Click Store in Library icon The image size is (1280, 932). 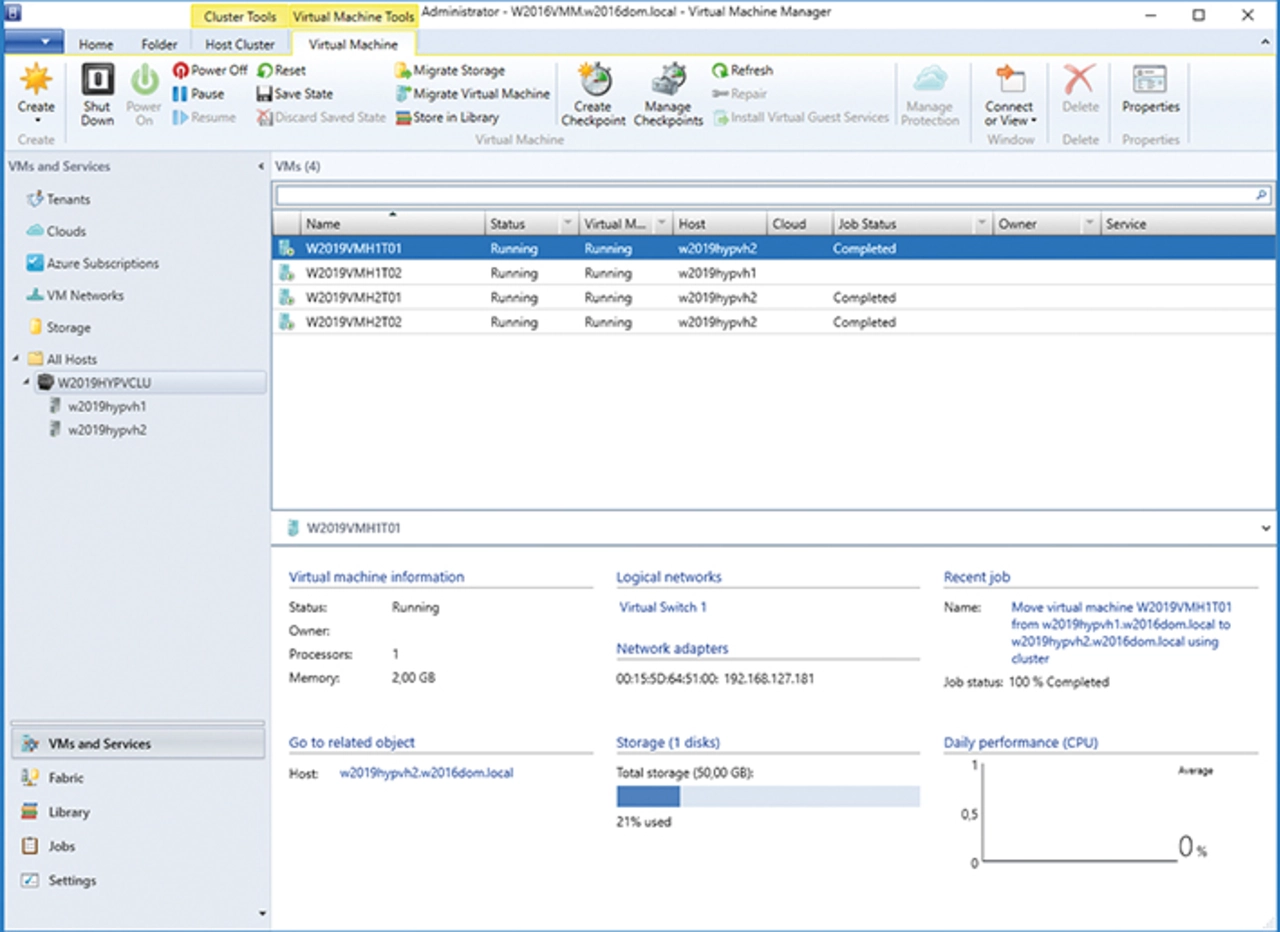[404, 118]
